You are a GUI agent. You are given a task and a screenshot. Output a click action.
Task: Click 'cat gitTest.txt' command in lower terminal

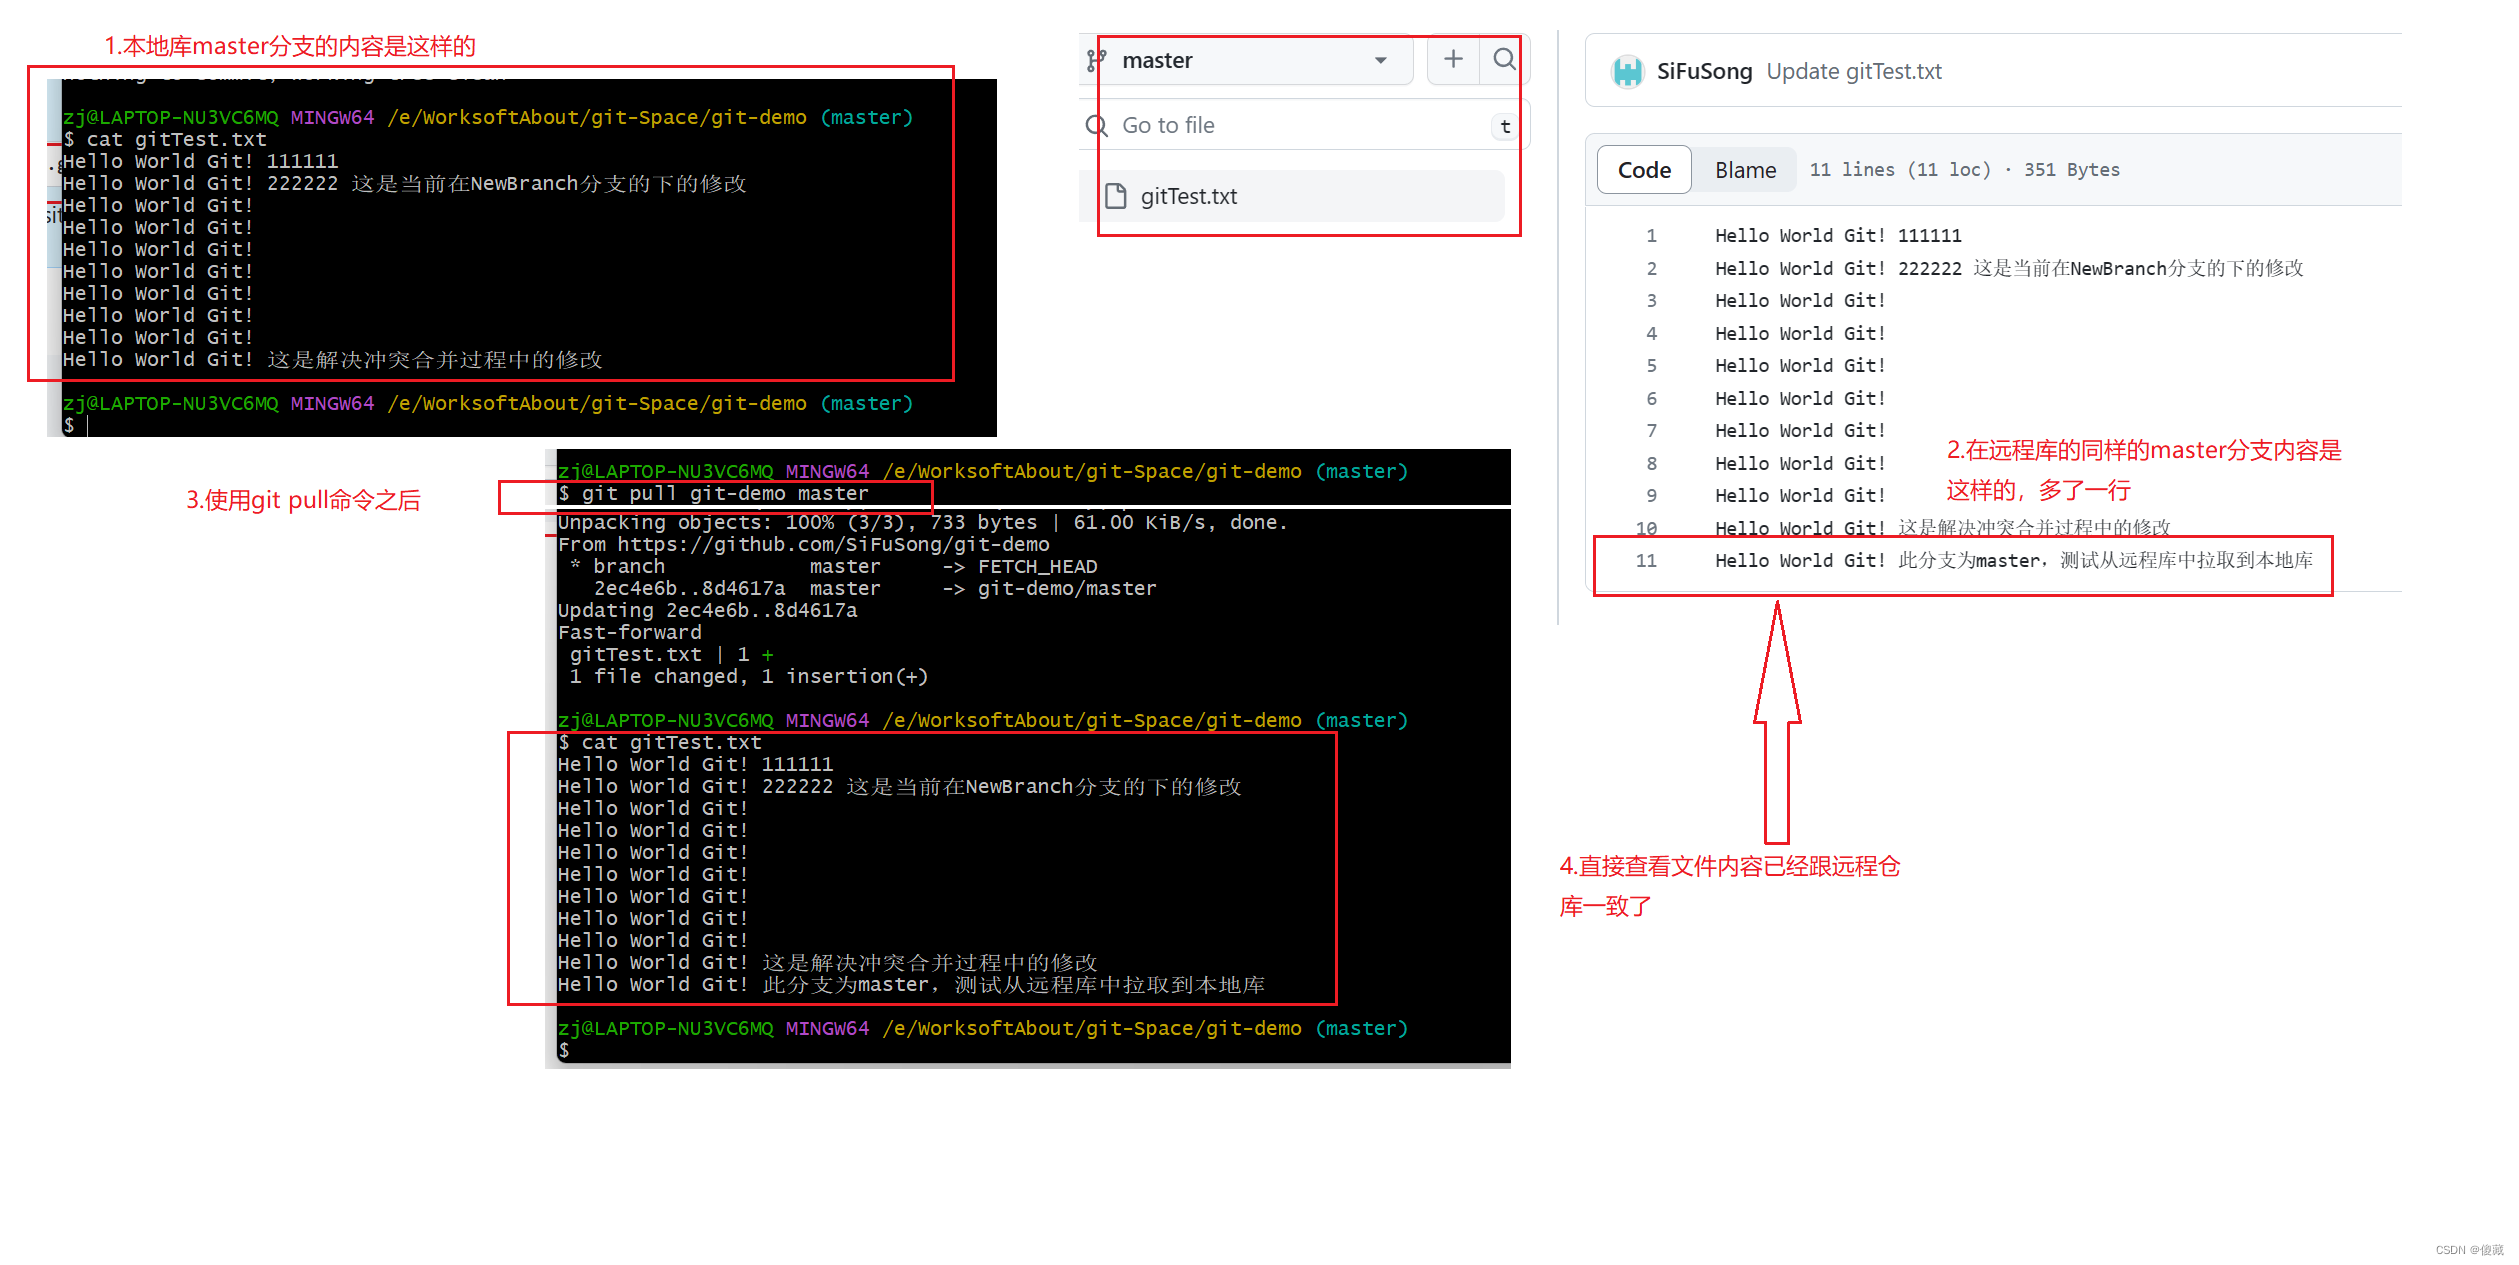[x=671, y=743]
